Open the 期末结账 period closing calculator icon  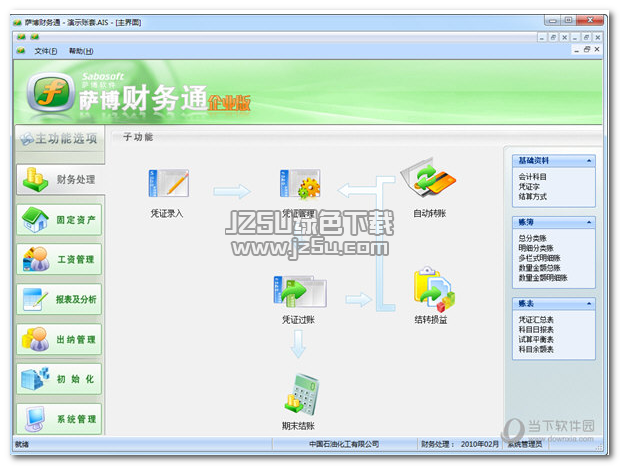tap(302, 394)
